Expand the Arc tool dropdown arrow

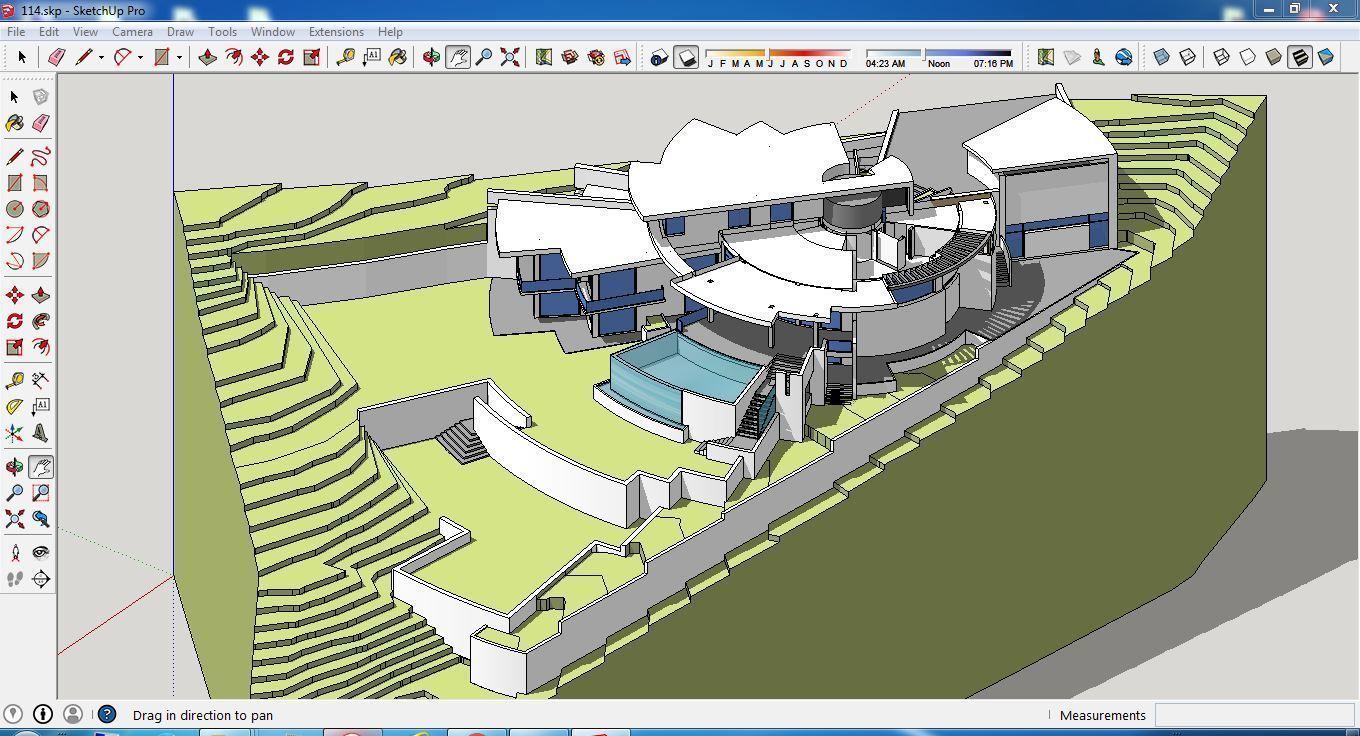(x=140, y=57)
